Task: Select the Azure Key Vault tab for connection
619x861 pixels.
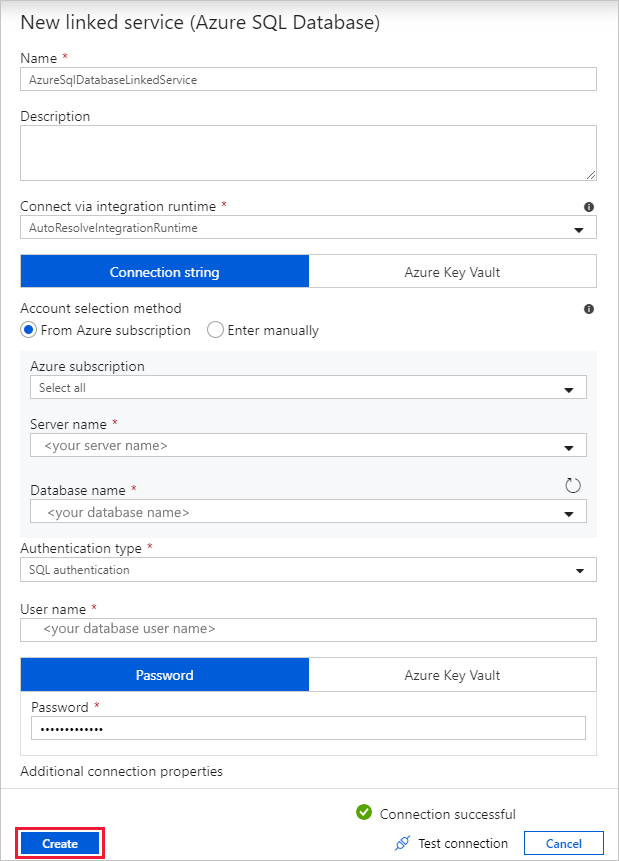Action: coord(452,272)
